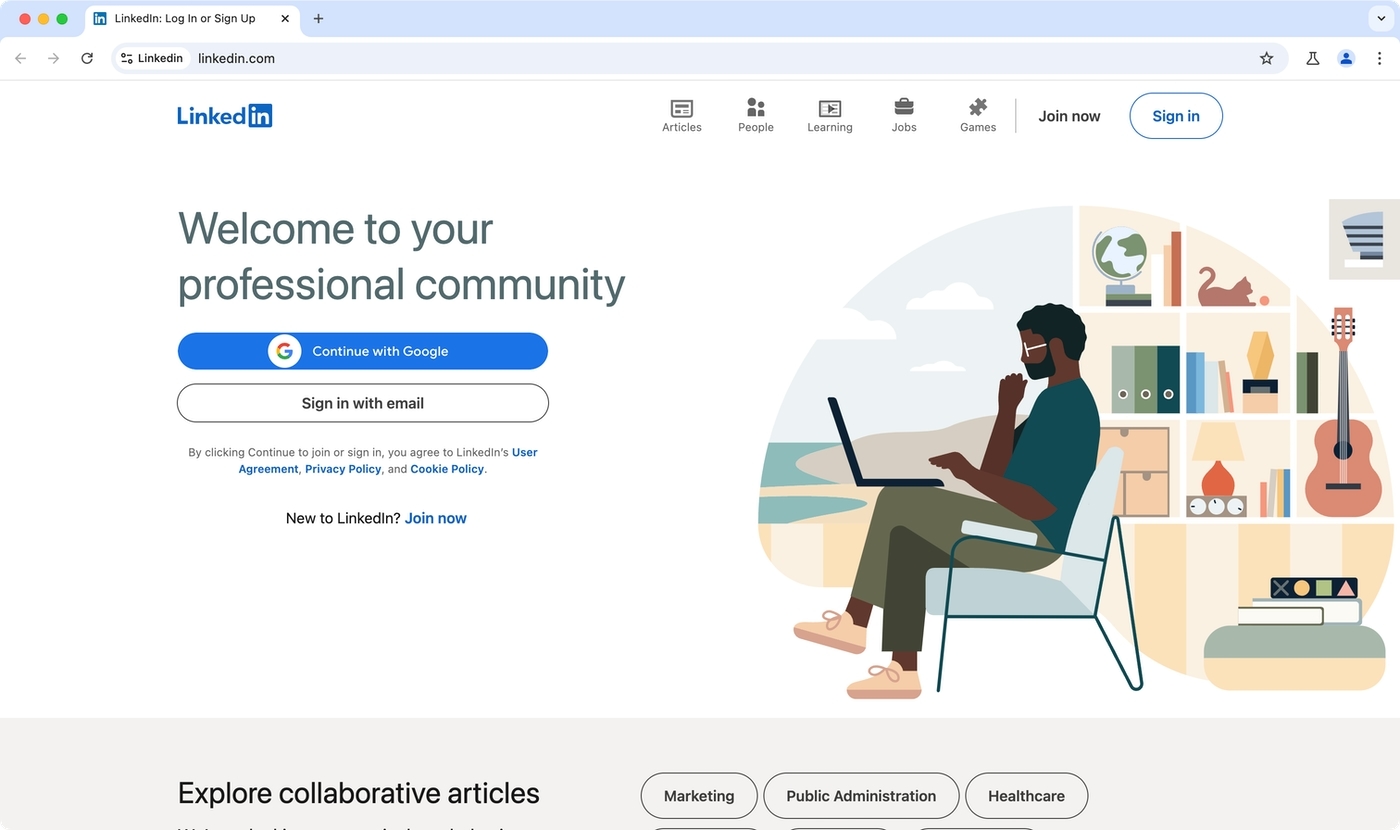
Task: Click Join now next to New to LinkedIn
Action: click(x=436, y=518)
